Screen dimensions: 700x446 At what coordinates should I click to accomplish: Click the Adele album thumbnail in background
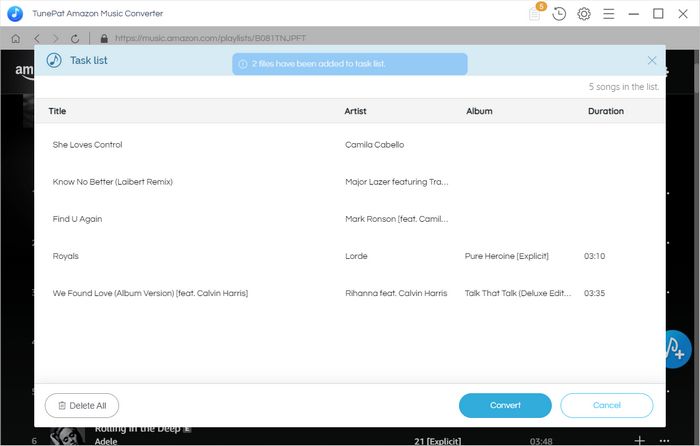click(67, 436)
